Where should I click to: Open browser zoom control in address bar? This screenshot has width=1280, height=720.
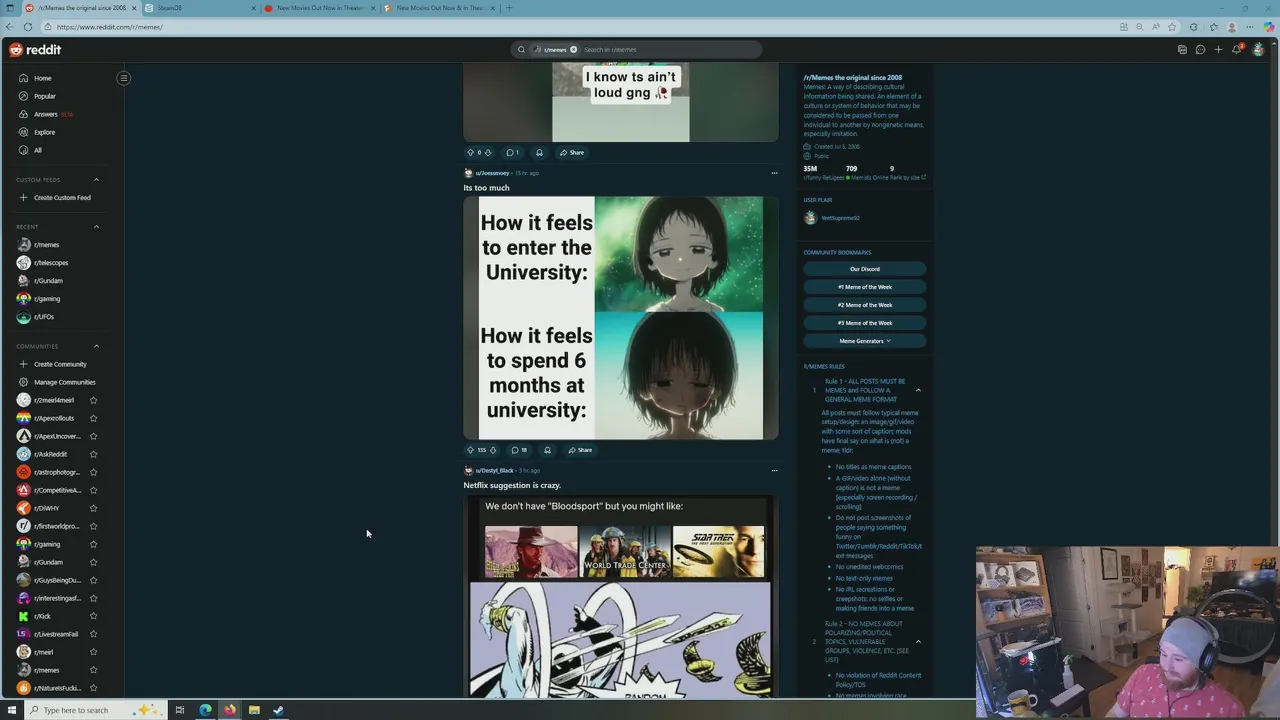(1140, 27)
